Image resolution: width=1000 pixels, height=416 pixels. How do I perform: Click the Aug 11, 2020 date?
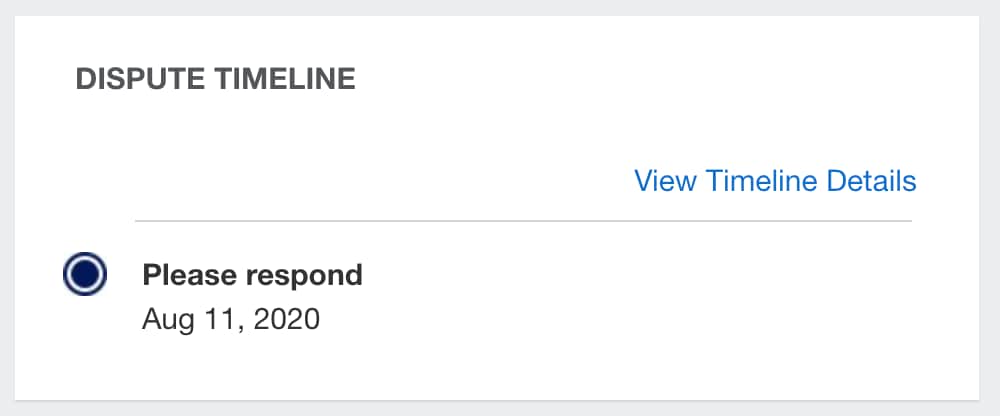(x=231, y=320)
